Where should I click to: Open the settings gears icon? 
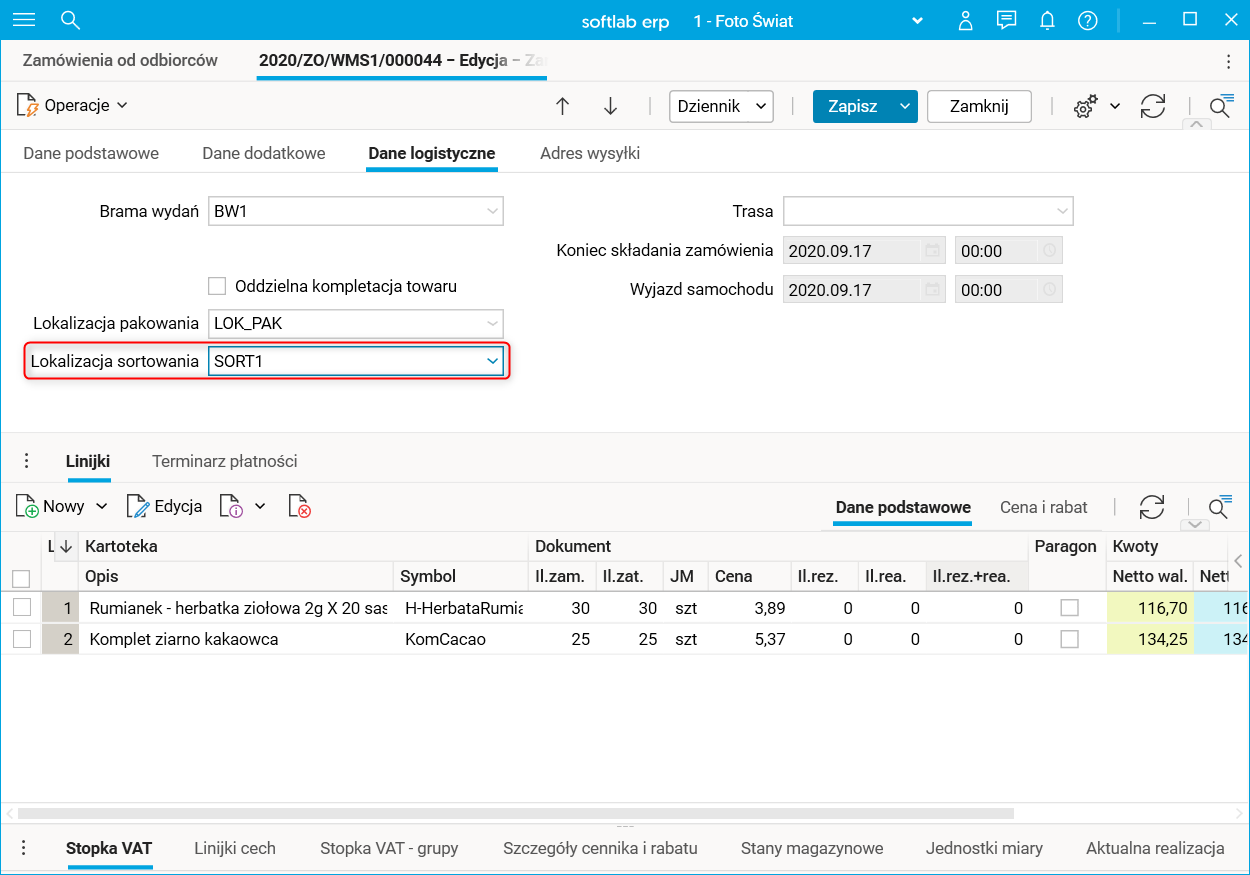(1085, 107)
